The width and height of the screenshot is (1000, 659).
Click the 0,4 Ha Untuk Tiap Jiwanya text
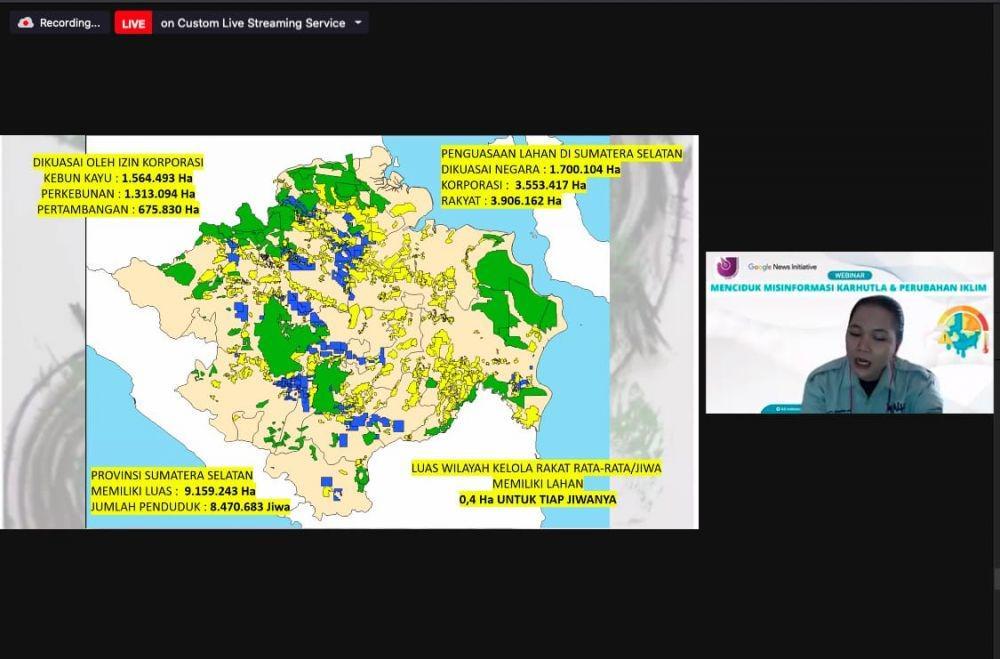pyautogui.click(x=538, y=500)
